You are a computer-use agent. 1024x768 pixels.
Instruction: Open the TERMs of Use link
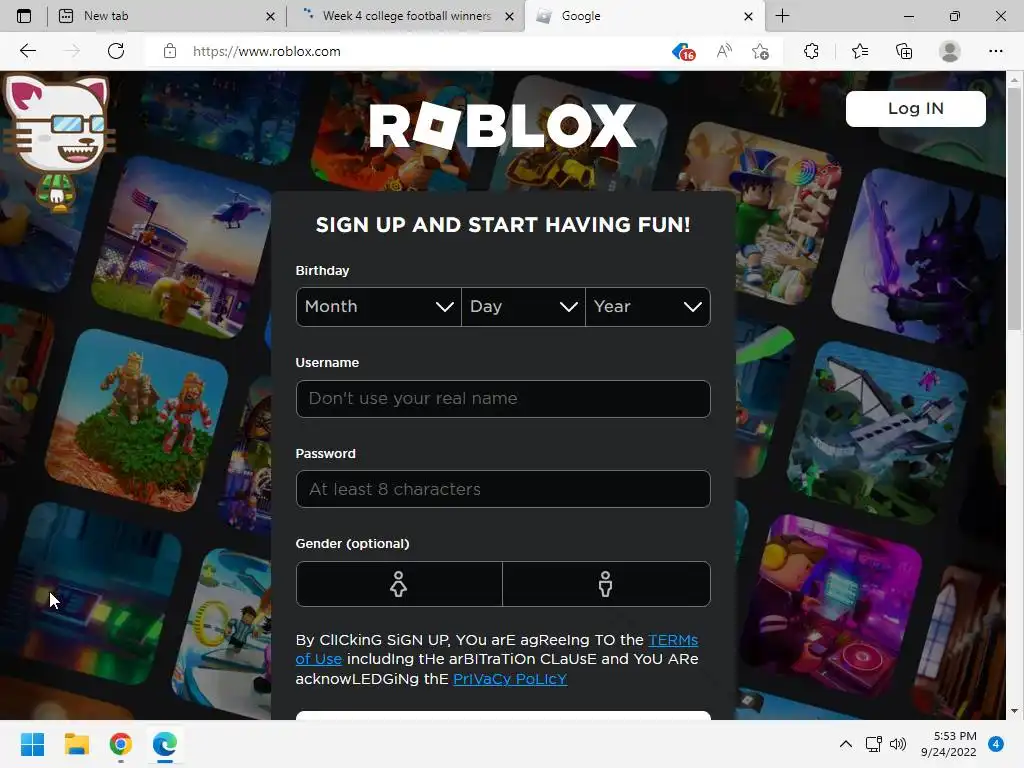pos(673,640)
